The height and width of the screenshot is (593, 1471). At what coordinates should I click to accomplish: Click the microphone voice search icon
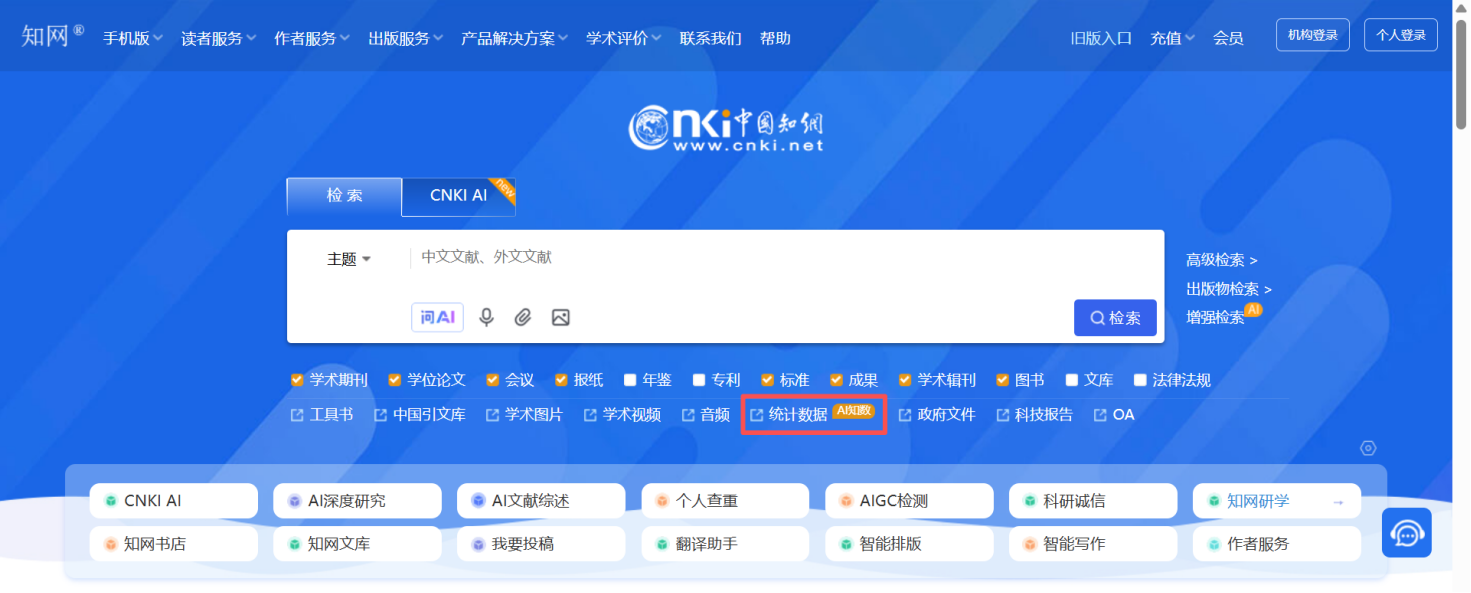[486, 317]
